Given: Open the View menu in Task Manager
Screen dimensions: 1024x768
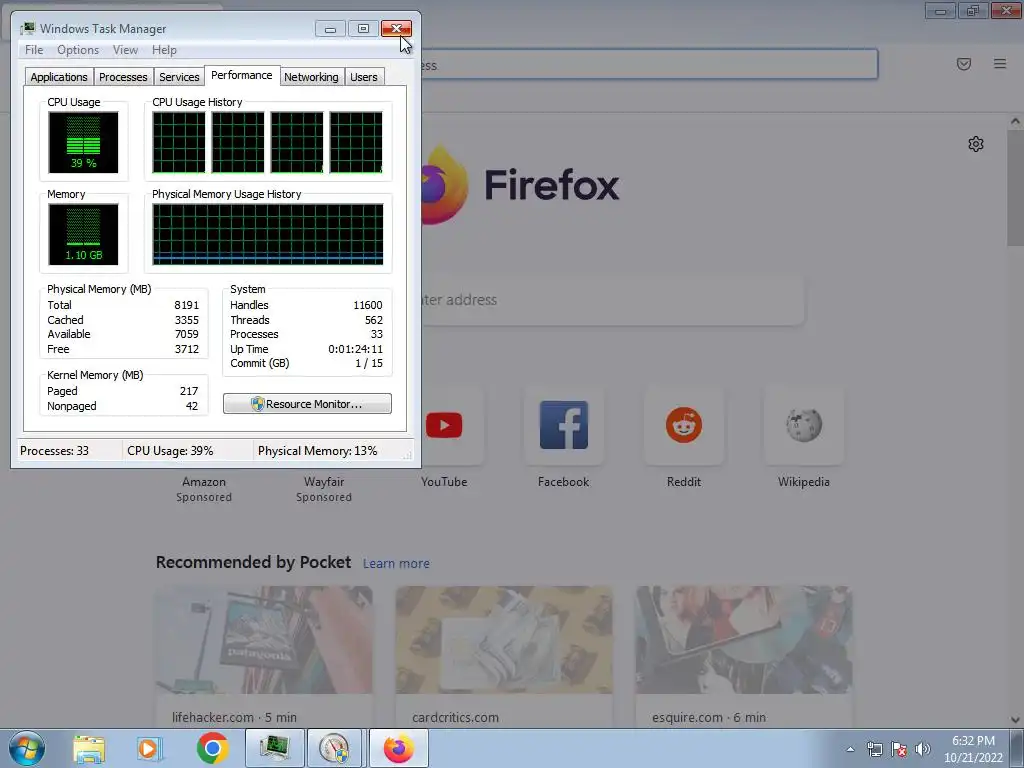Looking at the screenshot, I should pos(125,50).
